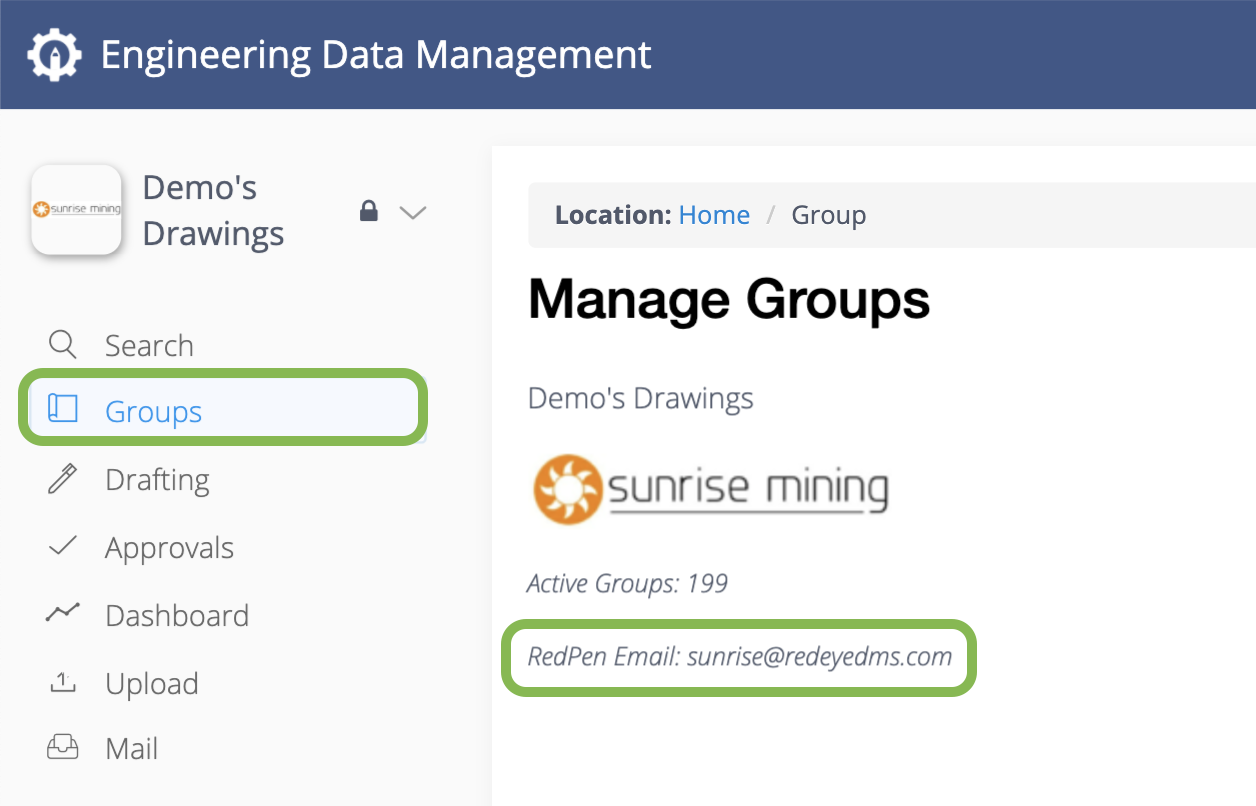This screenshot has height=806, width=1256.
Task: Go to the Approvals page
Action: point(169,548)
